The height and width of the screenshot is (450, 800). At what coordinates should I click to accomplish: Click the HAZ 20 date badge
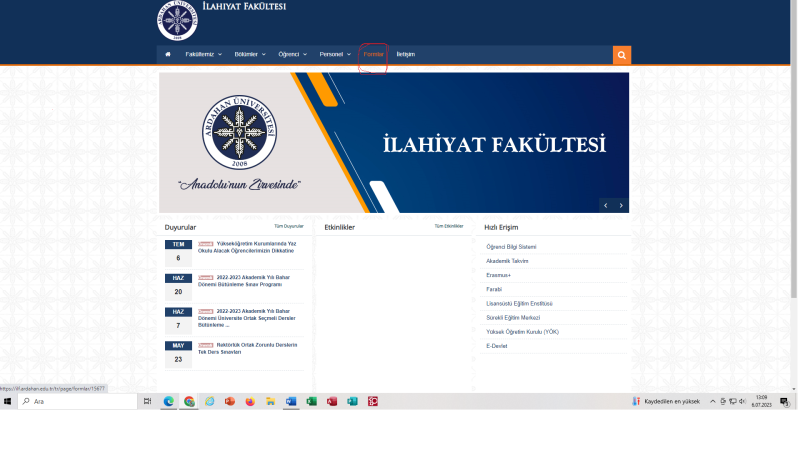178,287
